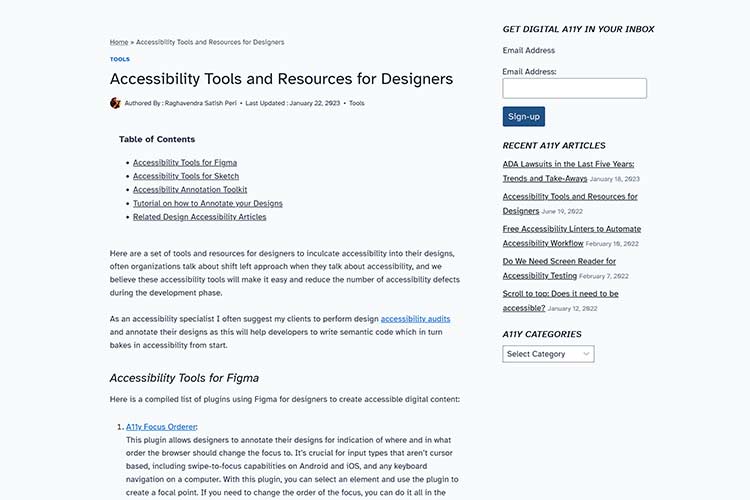Focus the Email Address input field
This screenshot has height=500, width=750.
coord(574,89)
